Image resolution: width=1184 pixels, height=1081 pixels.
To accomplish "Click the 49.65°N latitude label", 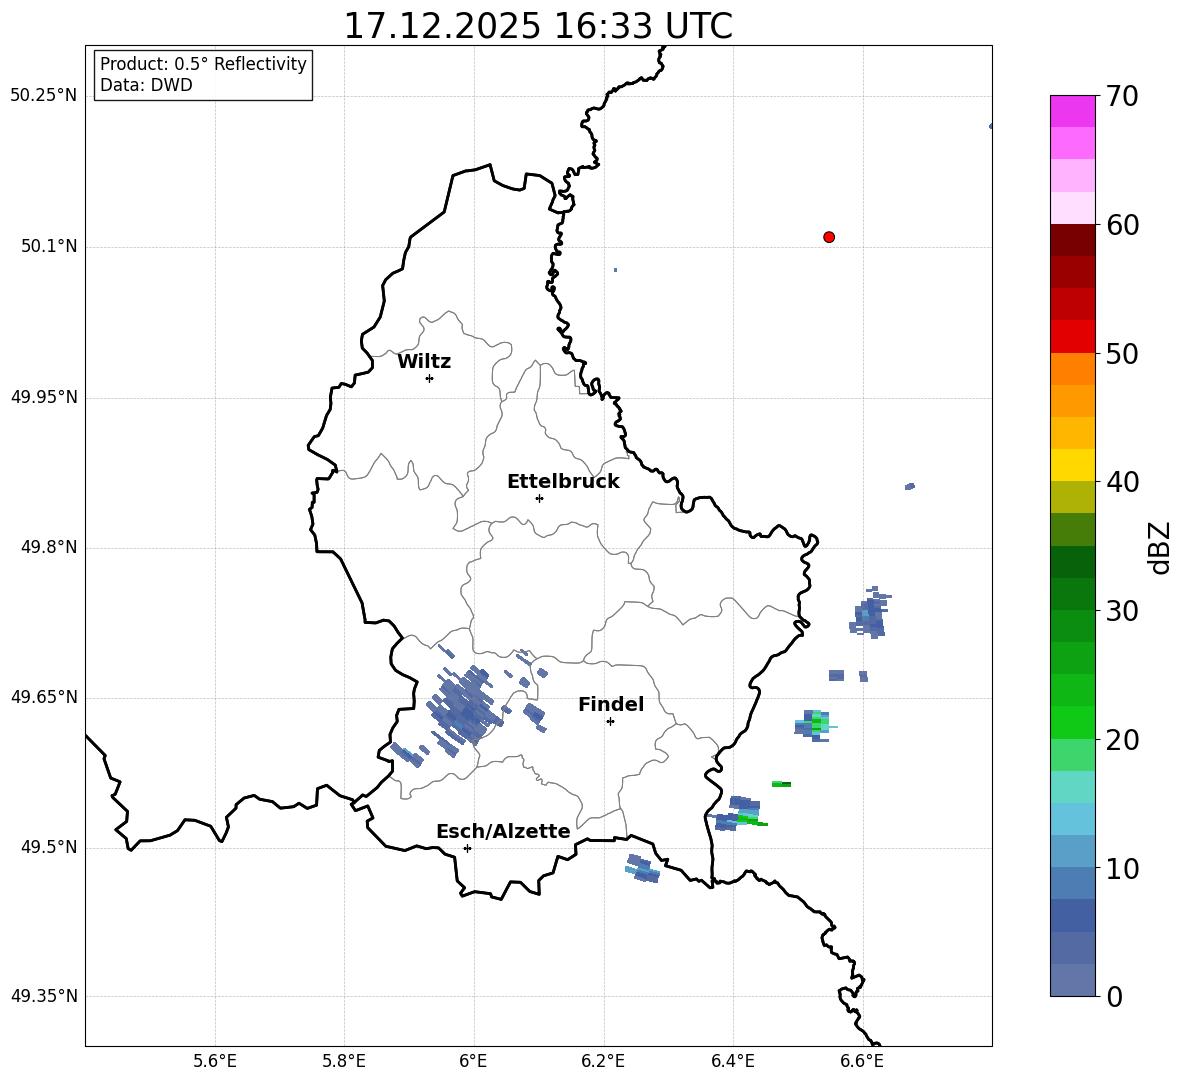I will (x=44, y=697).
